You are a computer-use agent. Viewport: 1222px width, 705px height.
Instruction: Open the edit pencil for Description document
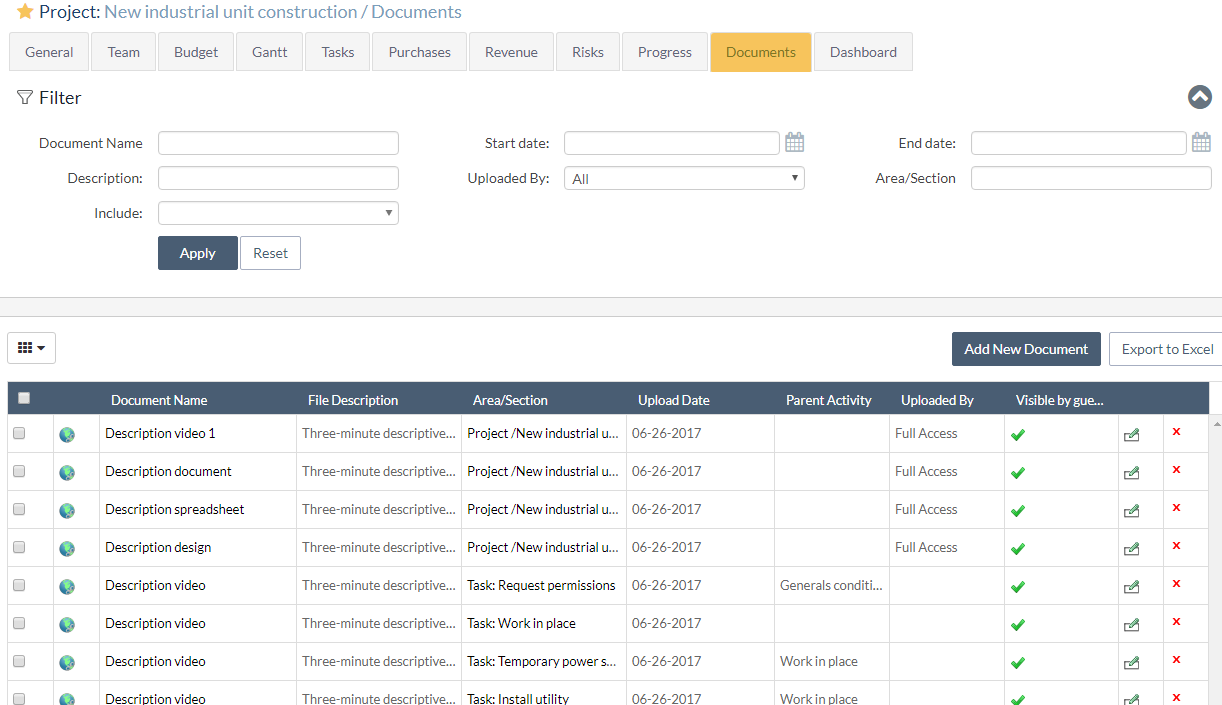click(x=1131, y=472)
